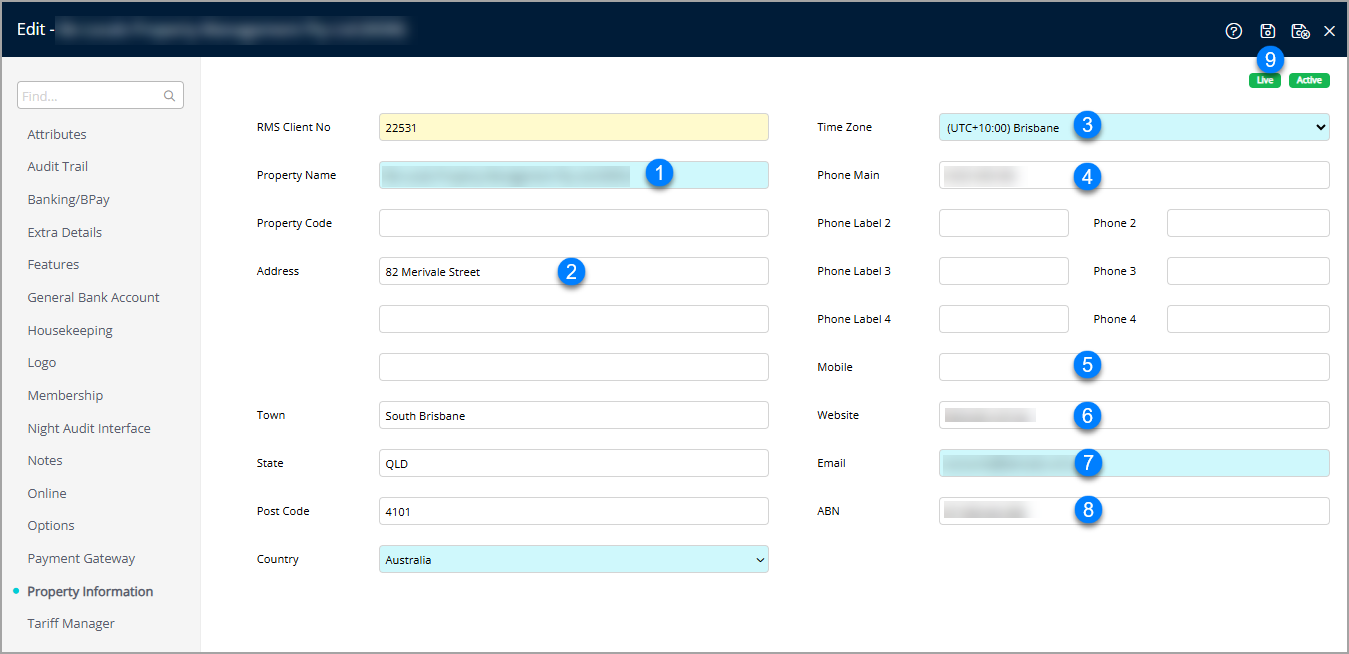Expand the Country dropdown showing Australia

click(573, 559)
